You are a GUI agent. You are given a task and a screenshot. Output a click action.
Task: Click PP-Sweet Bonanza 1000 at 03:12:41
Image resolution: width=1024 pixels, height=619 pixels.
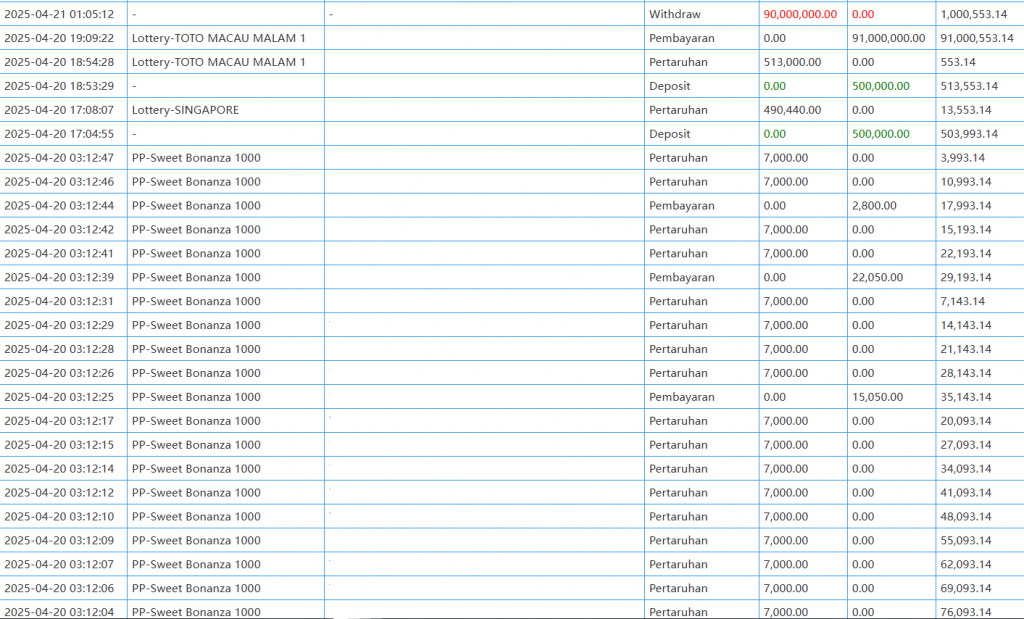pos(196,253)
